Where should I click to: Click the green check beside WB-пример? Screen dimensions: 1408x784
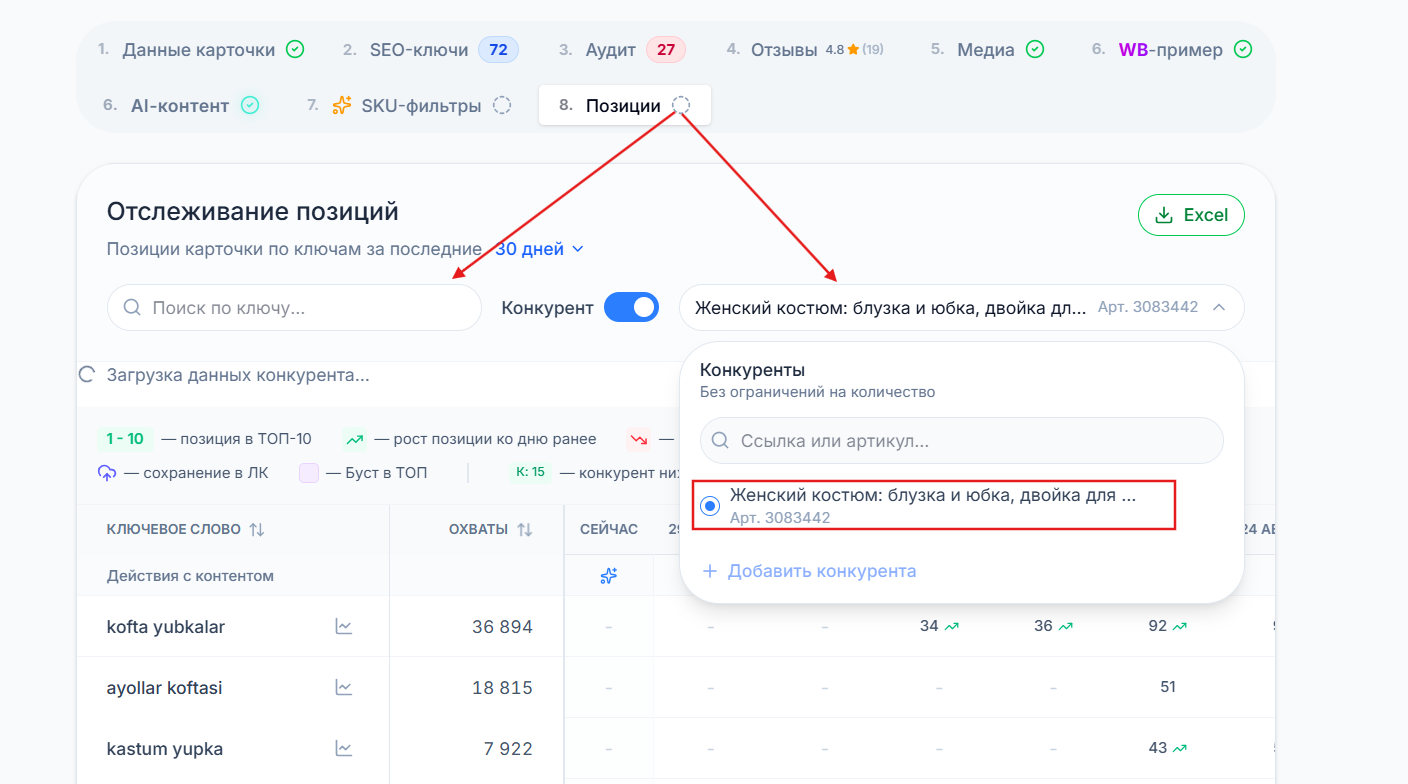point(1243,49)
